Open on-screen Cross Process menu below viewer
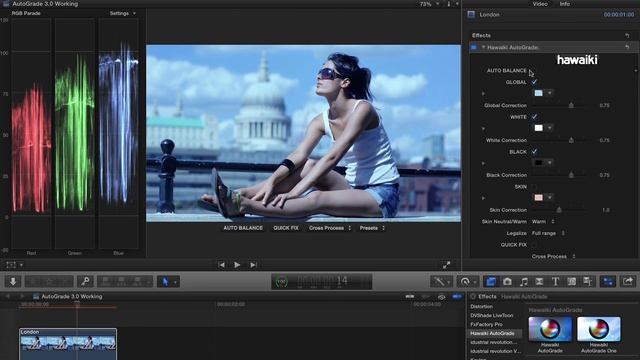640x360 pixels. coord(330,228)
